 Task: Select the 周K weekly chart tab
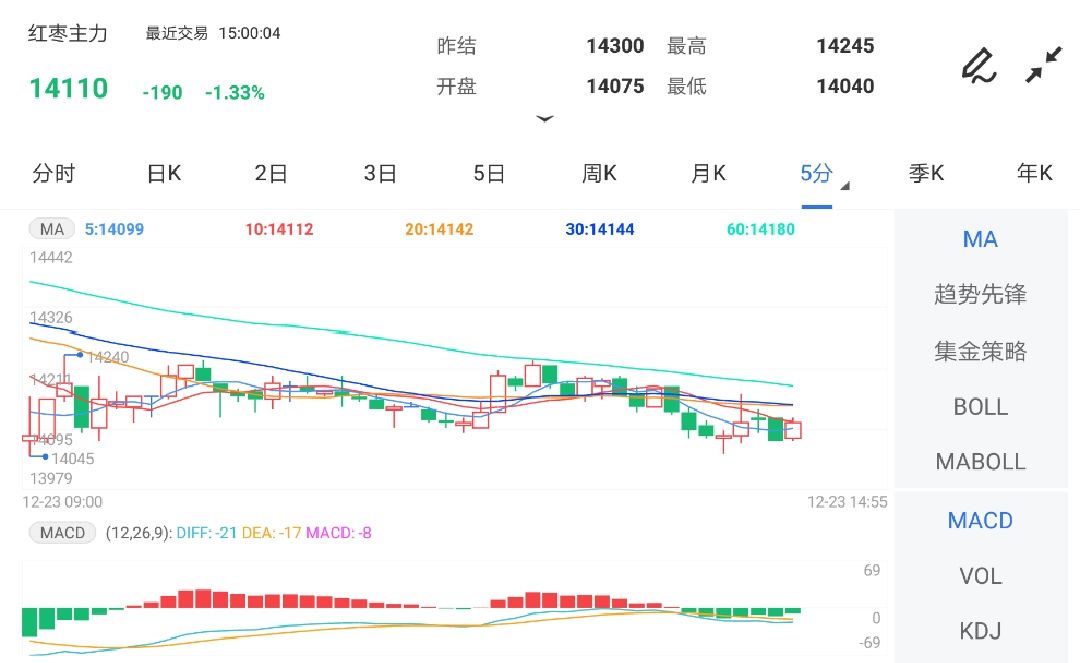597,173
